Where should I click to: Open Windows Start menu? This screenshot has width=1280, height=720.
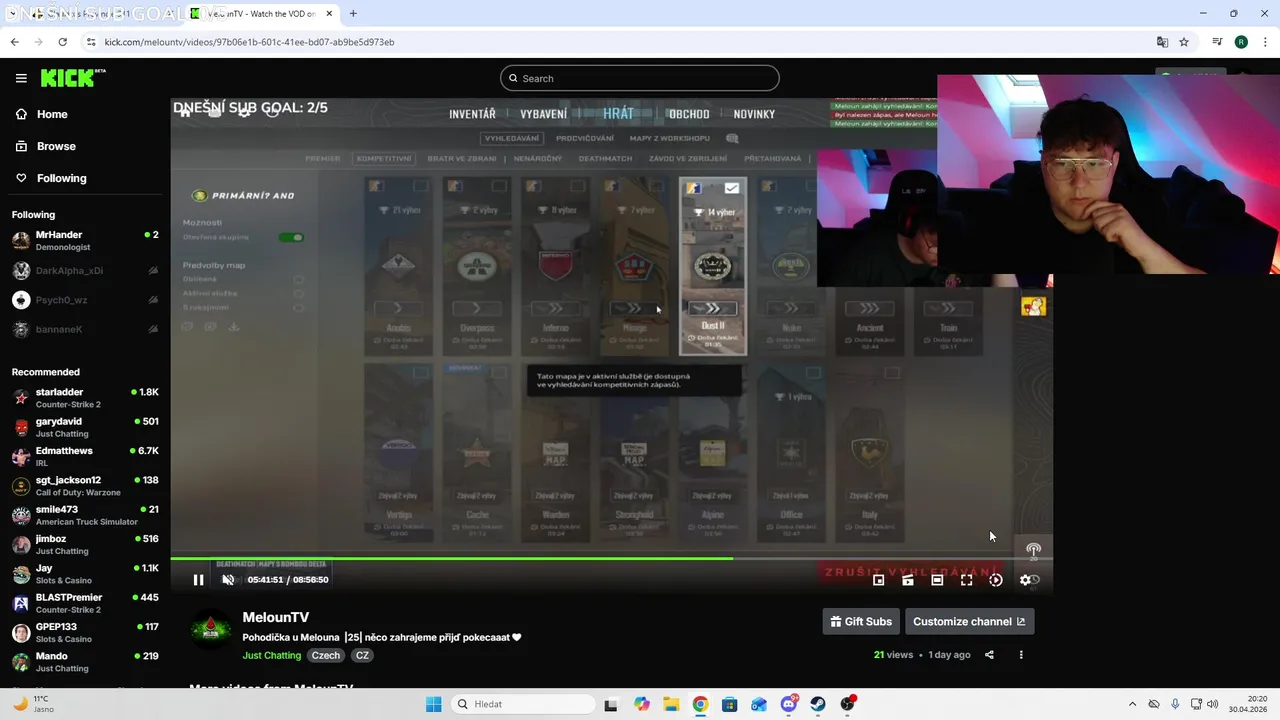(433, 704)
